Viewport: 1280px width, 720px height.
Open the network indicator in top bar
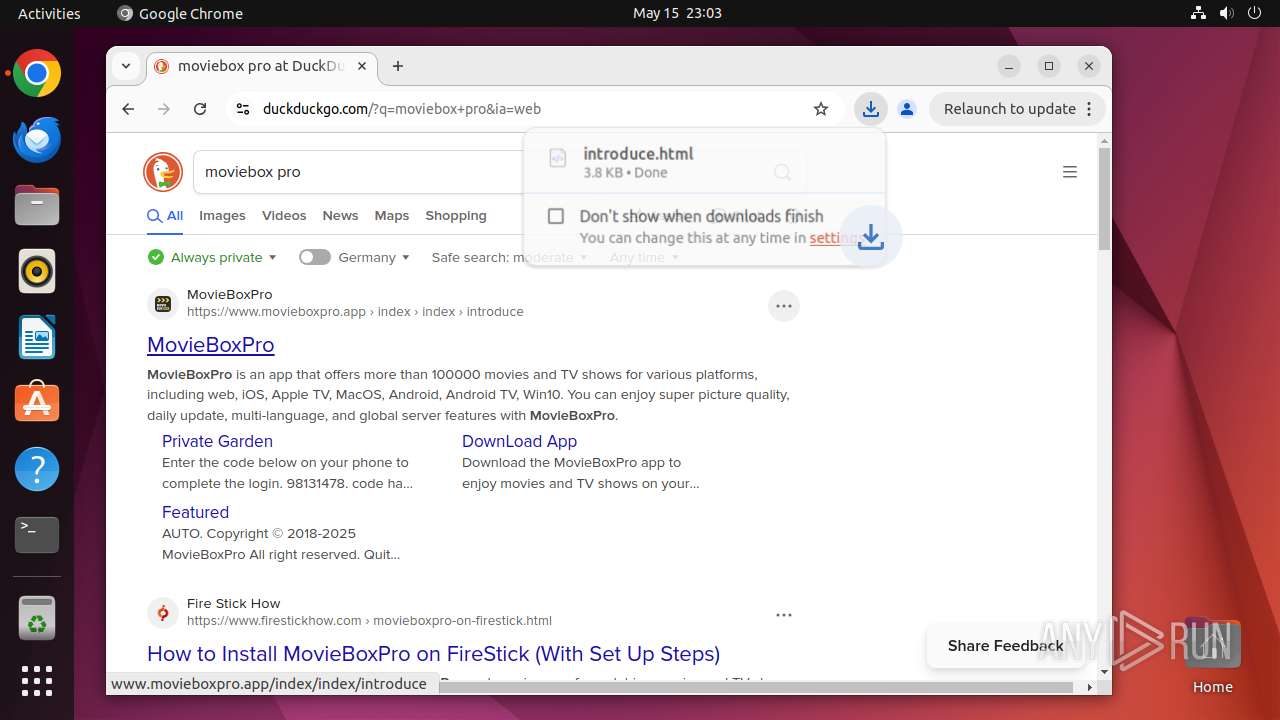[1198, 13]
